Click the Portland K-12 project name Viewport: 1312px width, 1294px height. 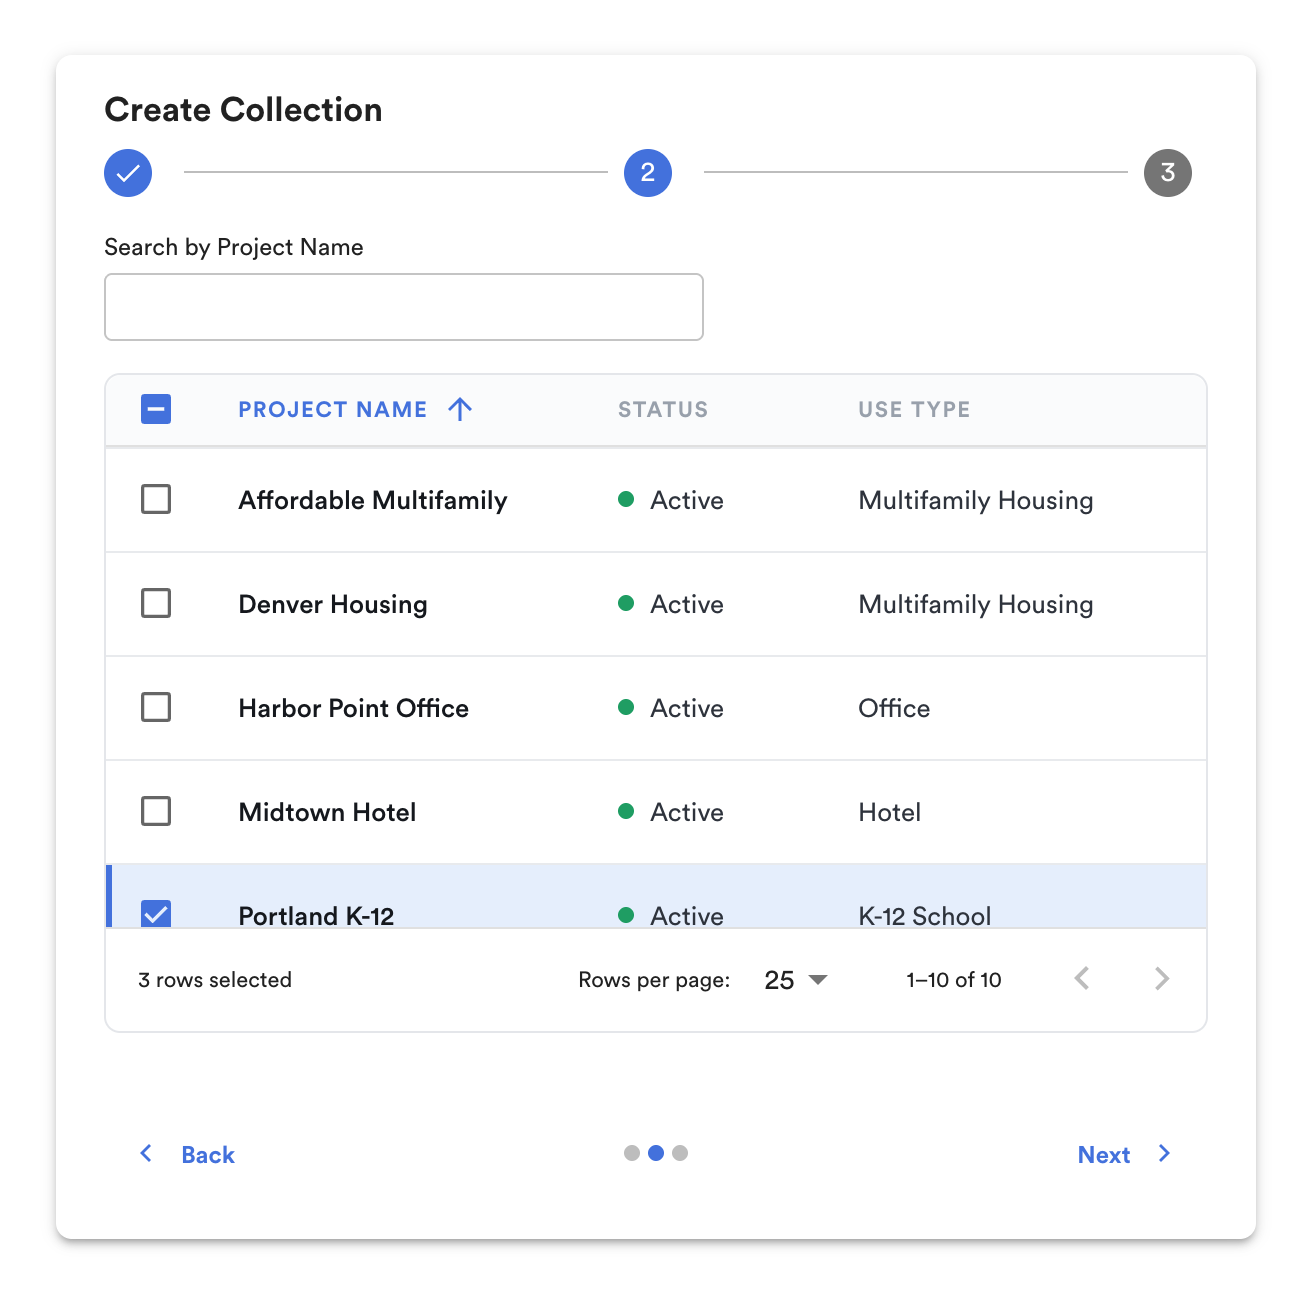tap(316, 915)
